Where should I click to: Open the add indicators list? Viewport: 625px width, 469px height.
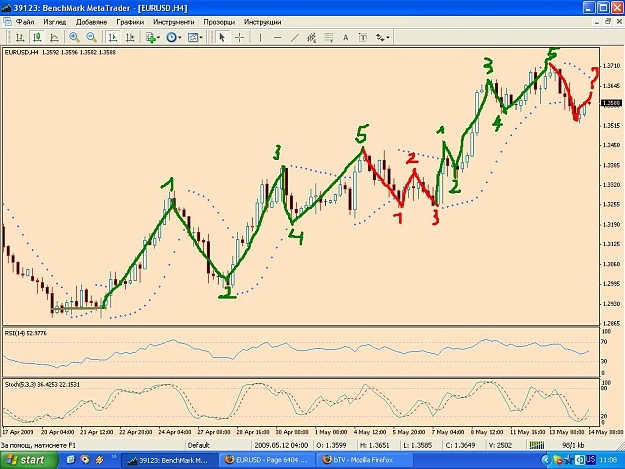coord(152,38)
